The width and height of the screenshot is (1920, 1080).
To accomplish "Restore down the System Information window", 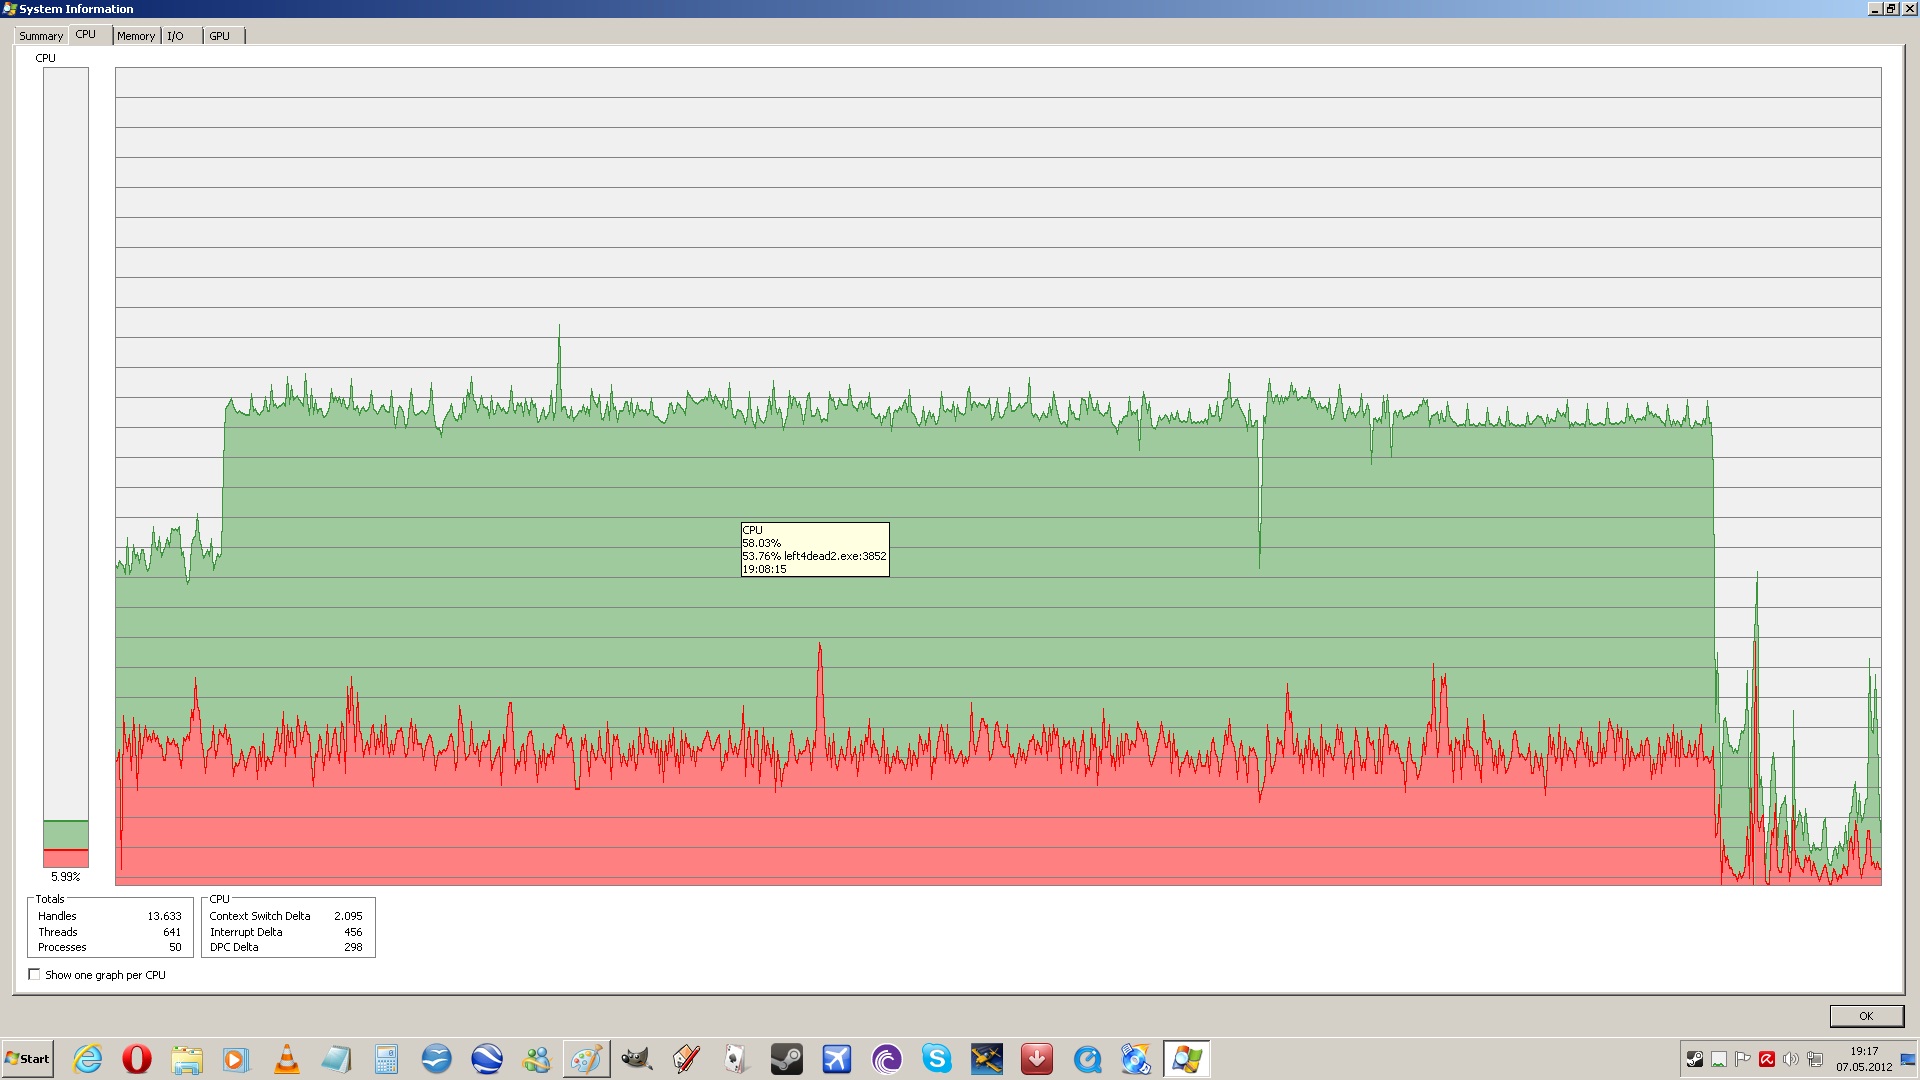I will (x=1891, y=9).
